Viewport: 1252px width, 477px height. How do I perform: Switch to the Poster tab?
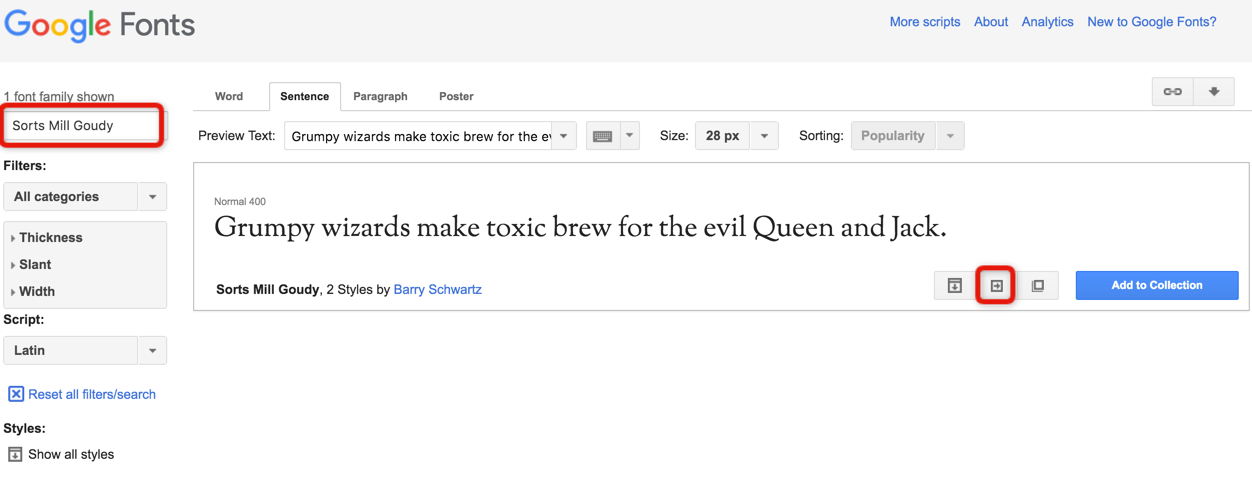[456, 97]
